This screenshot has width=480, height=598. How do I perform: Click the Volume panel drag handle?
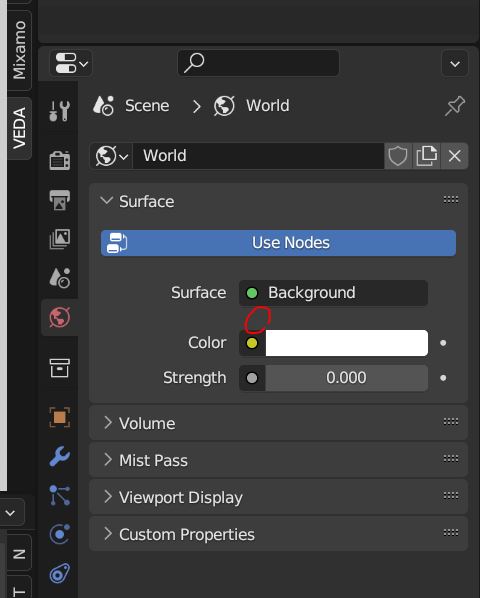(x=451, y=421)
